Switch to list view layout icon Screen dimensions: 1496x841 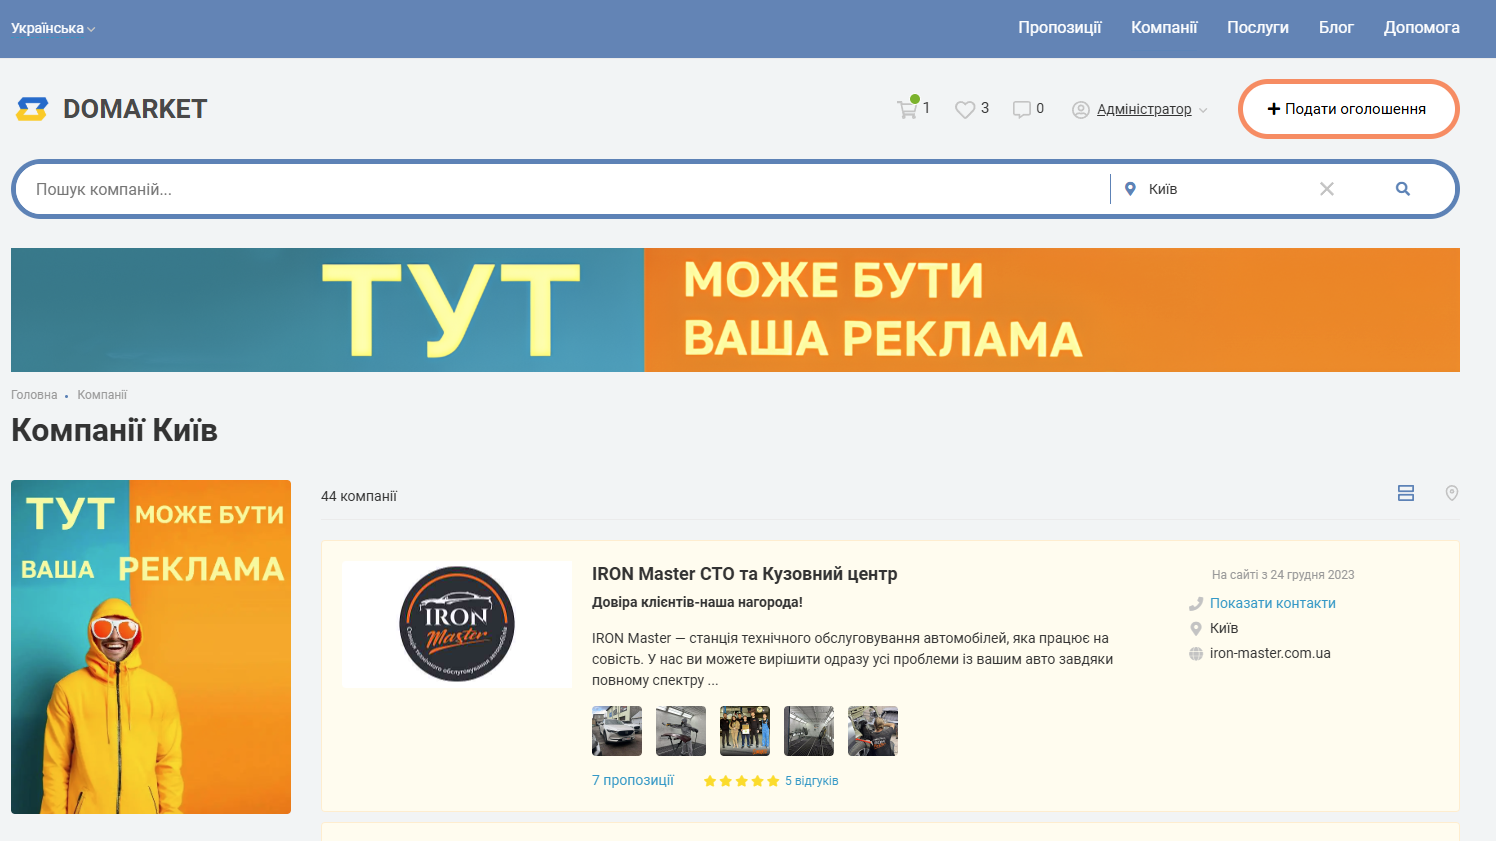(1406, 493)
